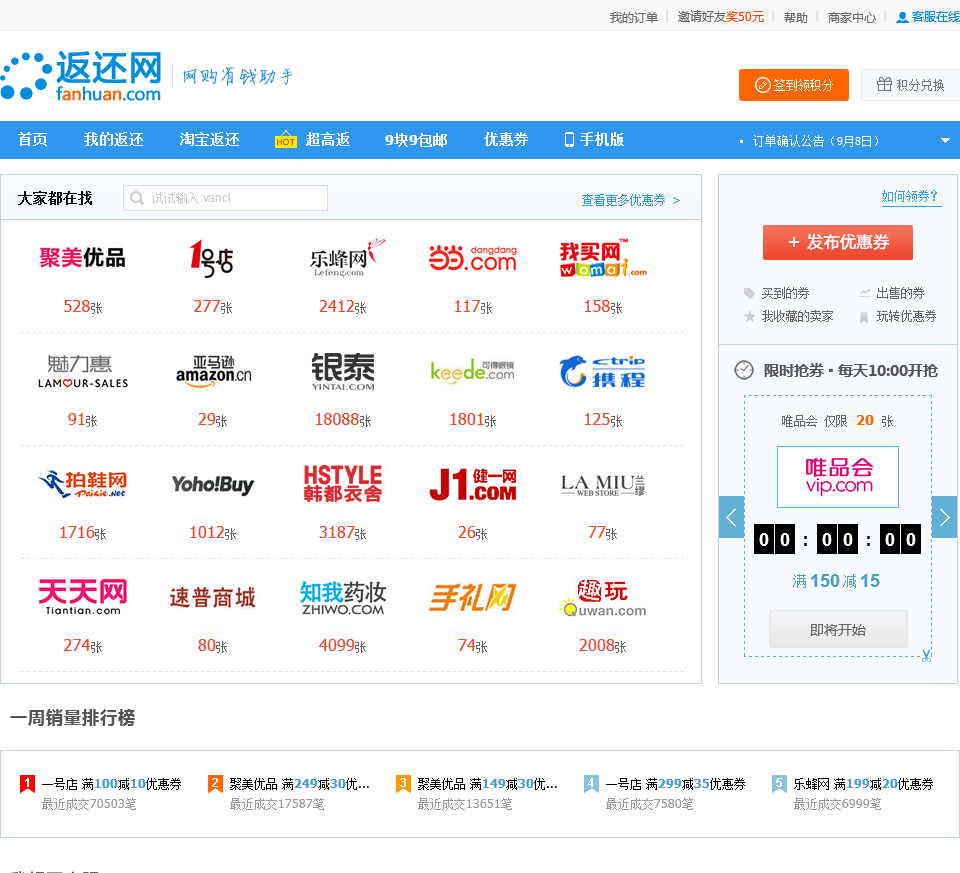
Task: Show next flash coupon with right arrow
Action: point(944,517)
